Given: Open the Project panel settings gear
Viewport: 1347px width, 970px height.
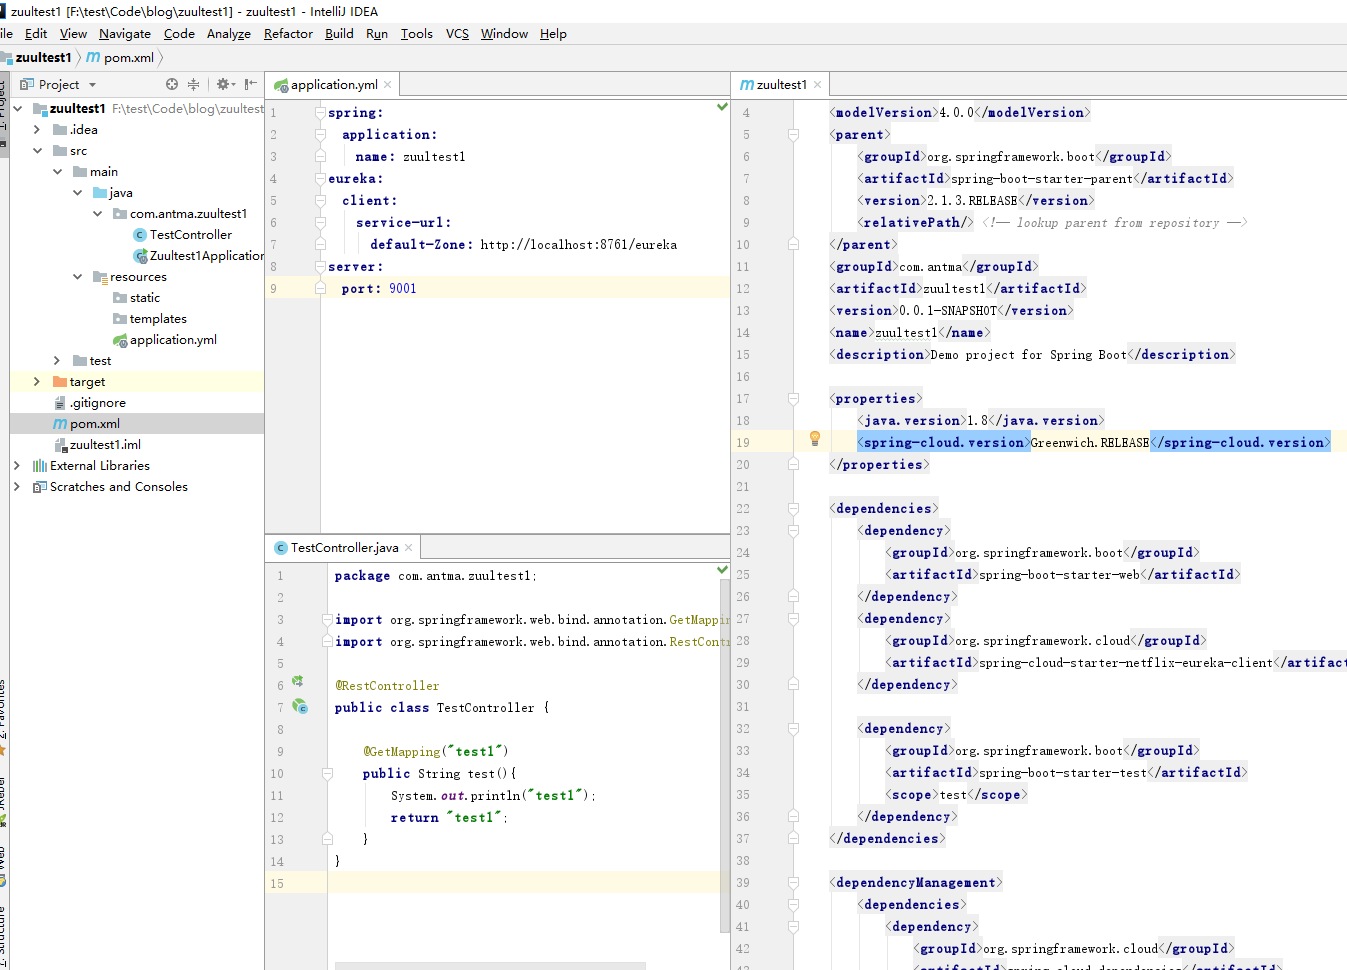Looking at the screenshot, I should [x=223, y=85].
